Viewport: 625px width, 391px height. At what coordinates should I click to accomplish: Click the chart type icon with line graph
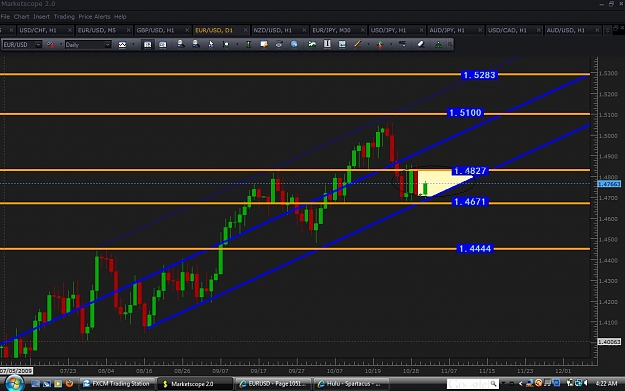(x=122, y=45)
